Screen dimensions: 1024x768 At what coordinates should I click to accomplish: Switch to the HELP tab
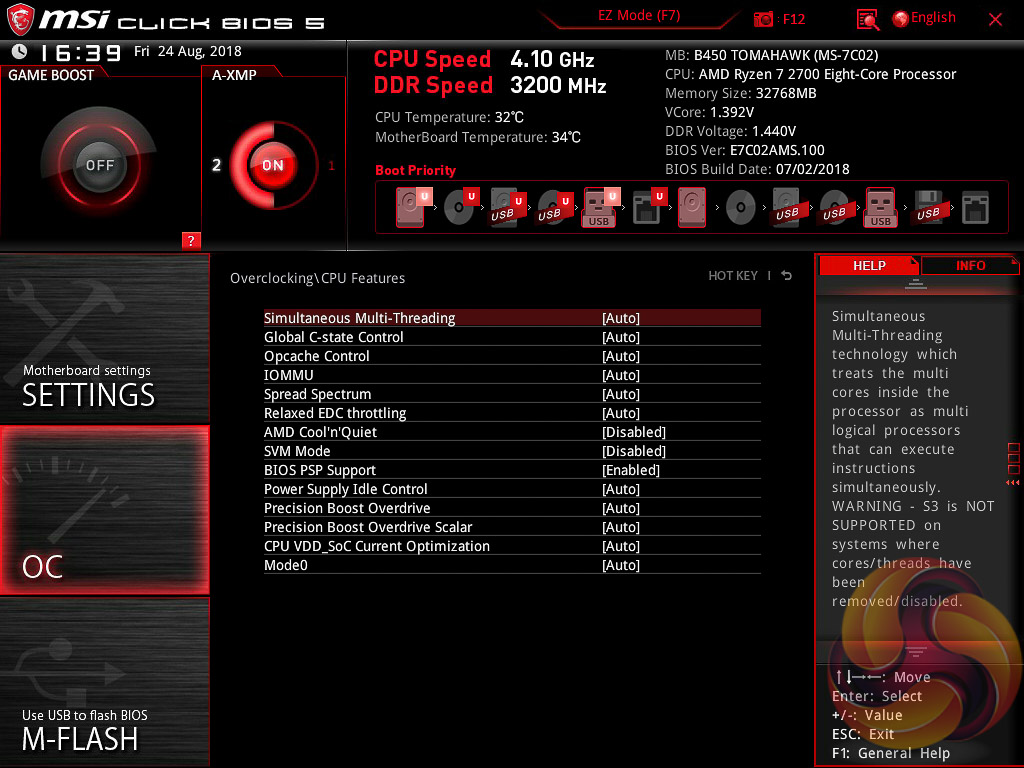(869, 265)
